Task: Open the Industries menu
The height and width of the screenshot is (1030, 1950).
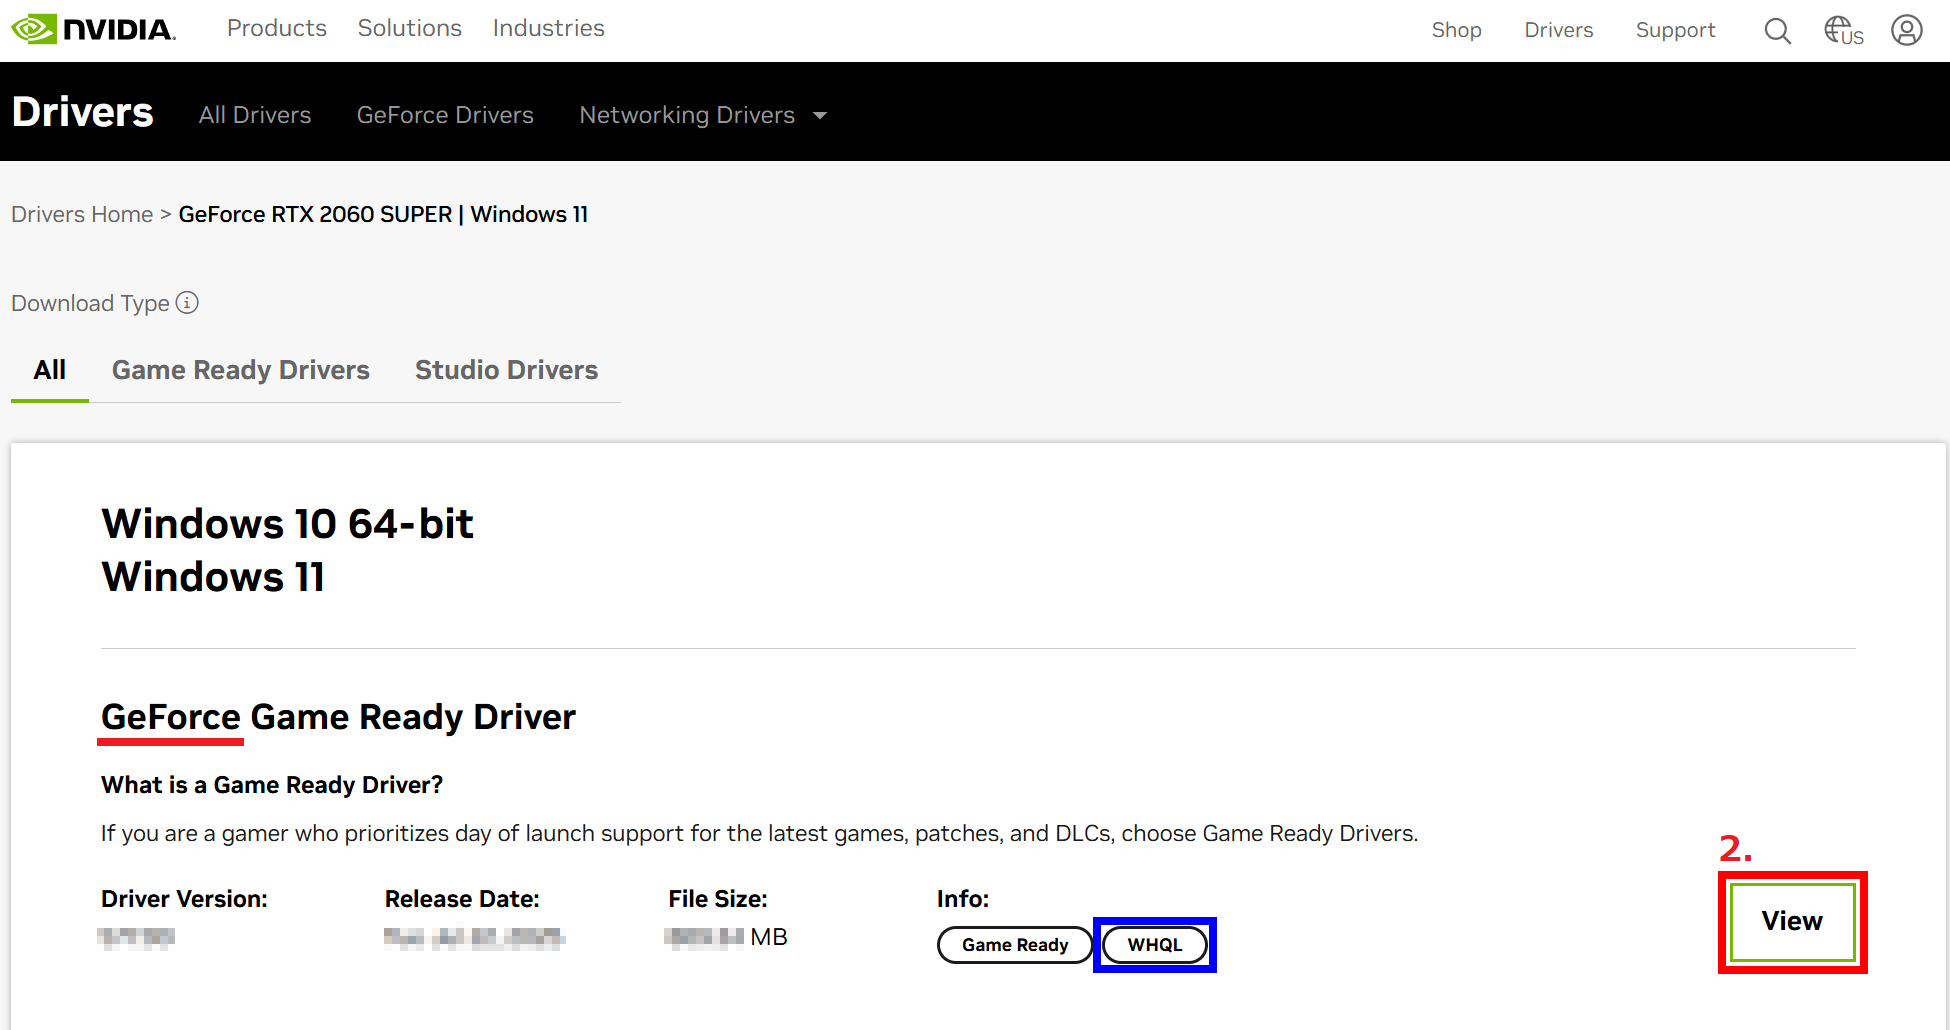Action: pyautogui.click(x=548, y=29)
